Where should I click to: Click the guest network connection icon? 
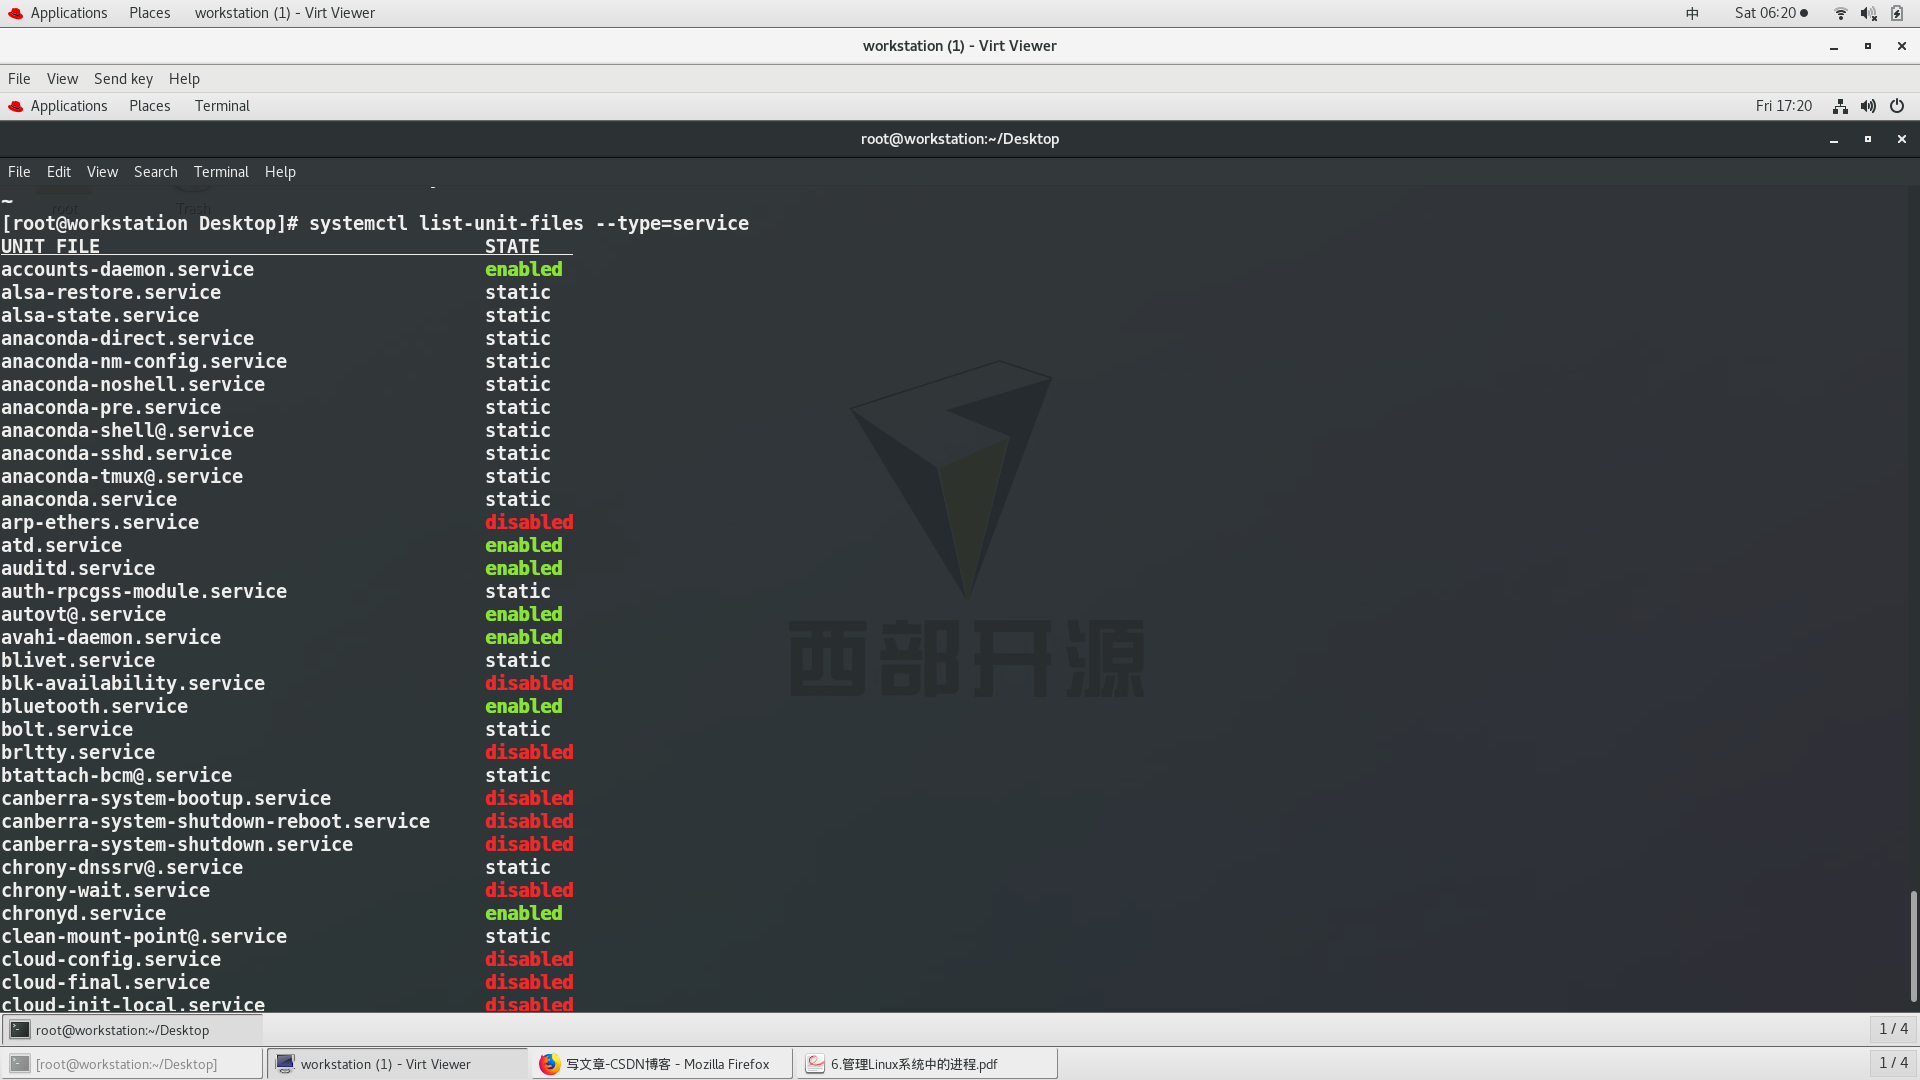(x=1840, y=106)
